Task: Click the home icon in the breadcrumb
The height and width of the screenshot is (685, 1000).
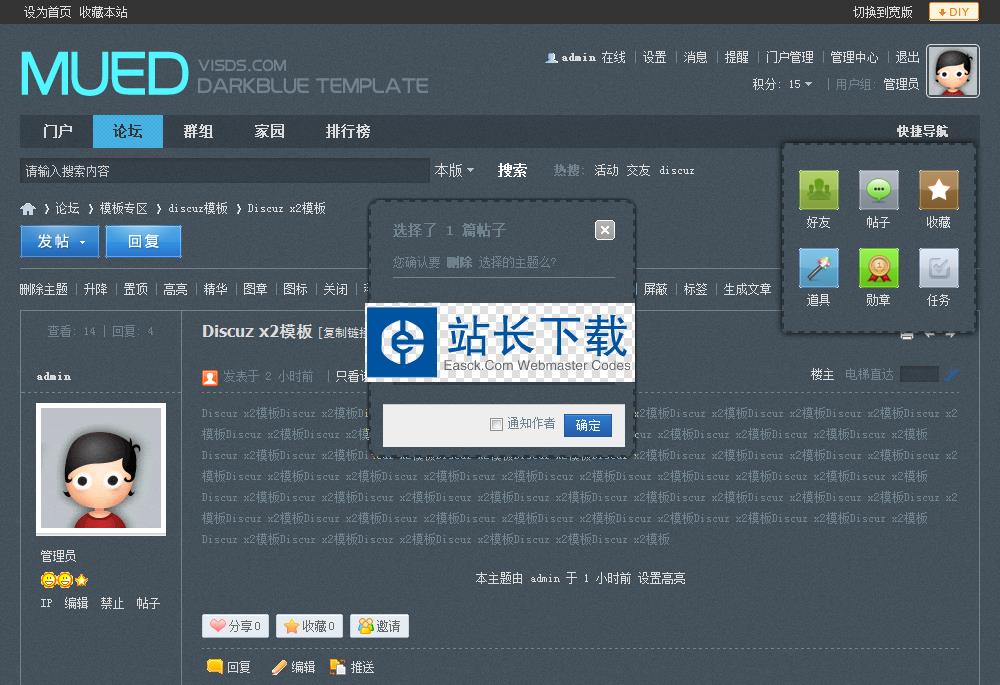Action: 28,208
